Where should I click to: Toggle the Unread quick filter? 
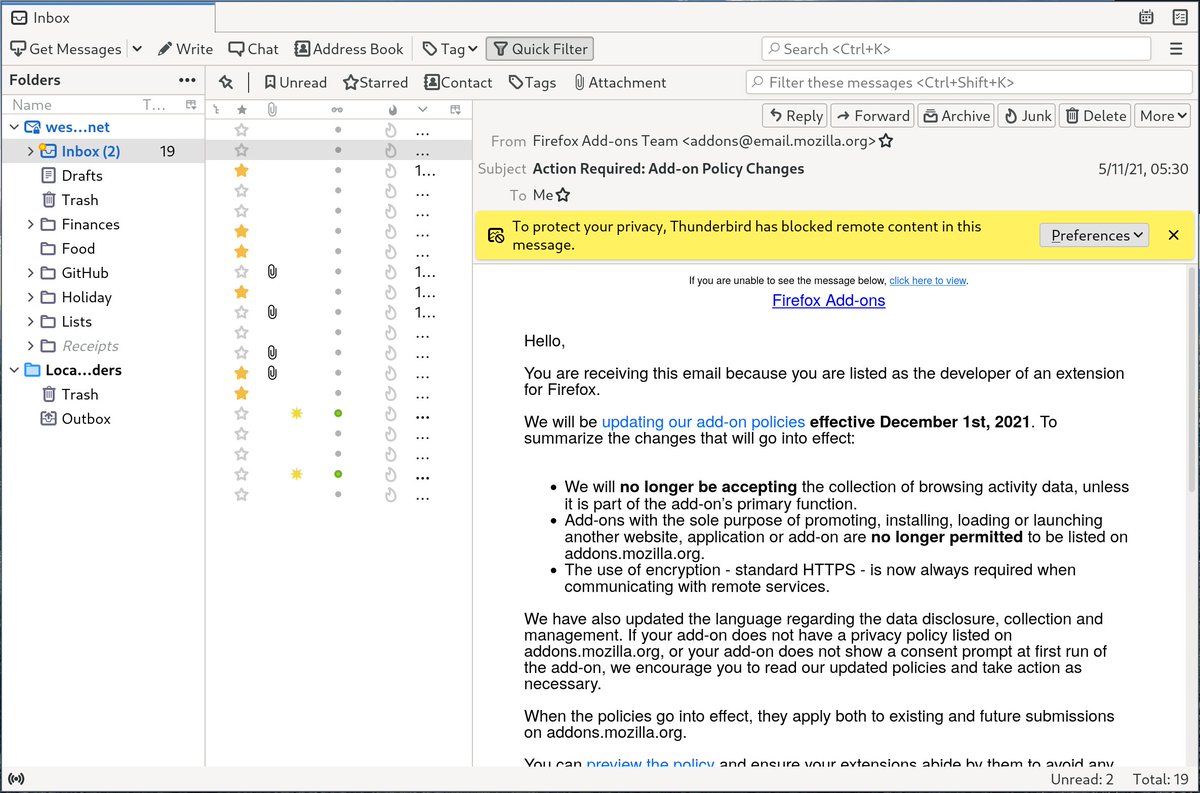[x=295, y=82]
